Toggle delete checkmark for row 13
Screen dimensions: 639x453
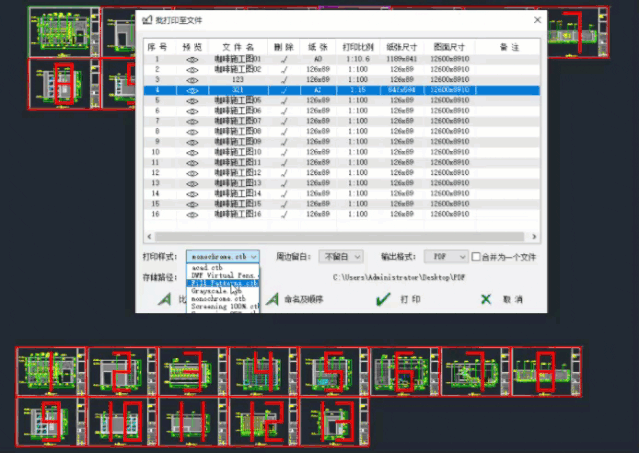[284, 183]
